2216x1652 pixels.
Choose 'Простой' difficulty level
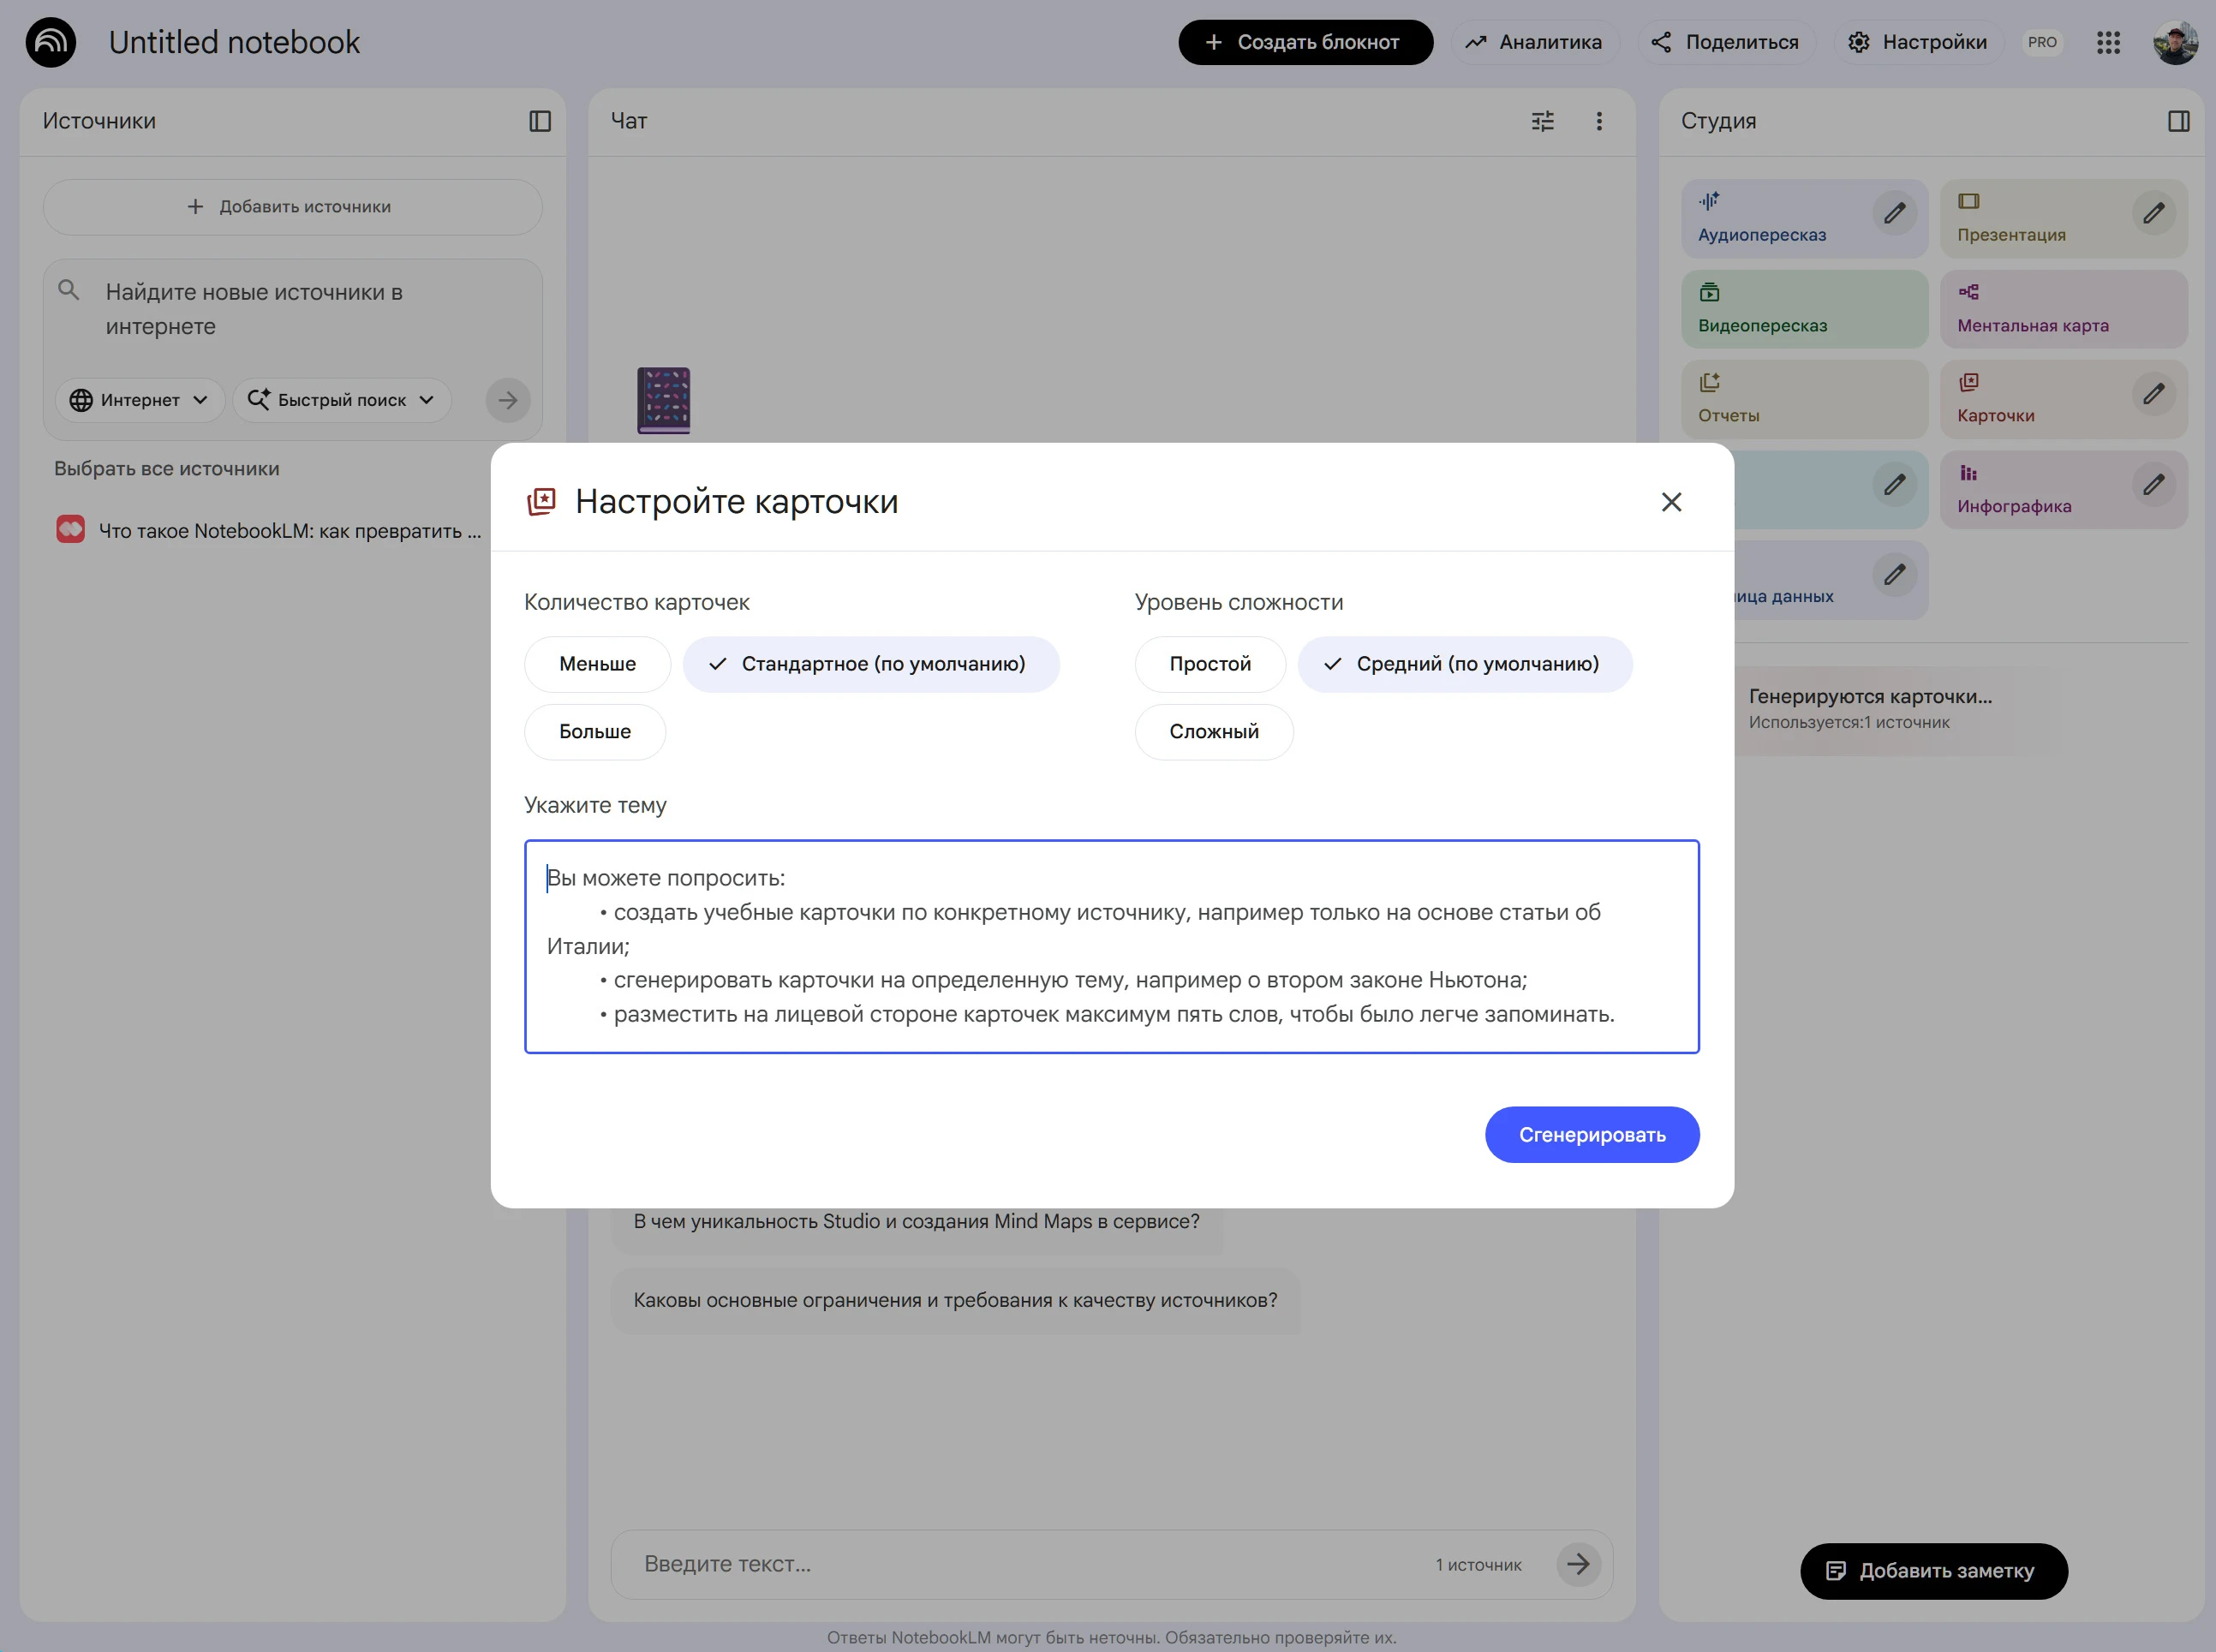[x=1209, y=664]
